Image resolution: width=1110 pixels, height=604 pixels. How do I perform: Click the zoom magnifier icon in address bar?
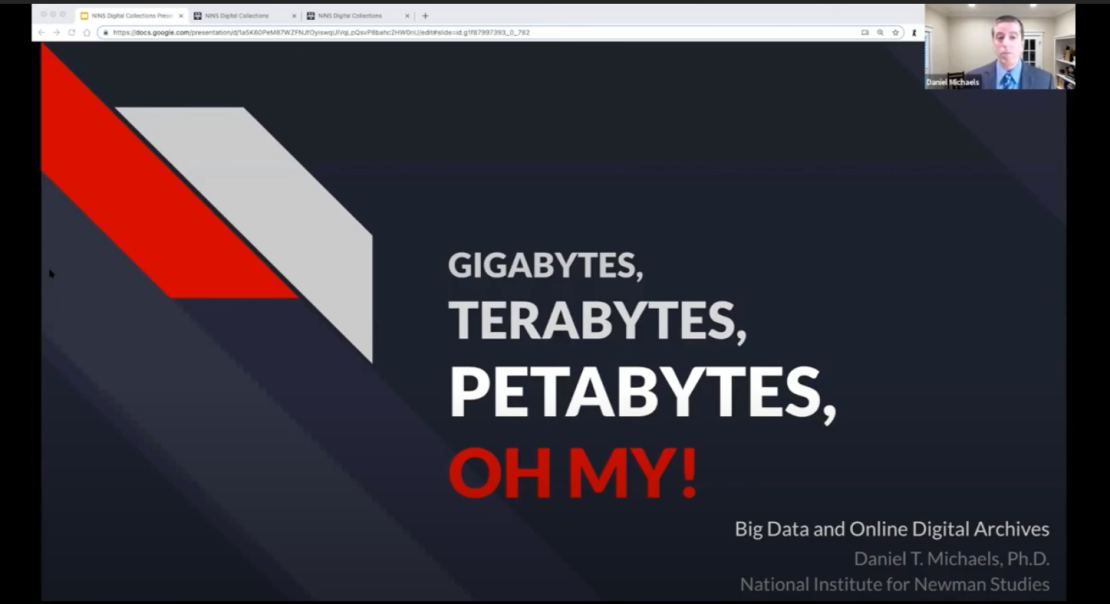coord(880,32)
